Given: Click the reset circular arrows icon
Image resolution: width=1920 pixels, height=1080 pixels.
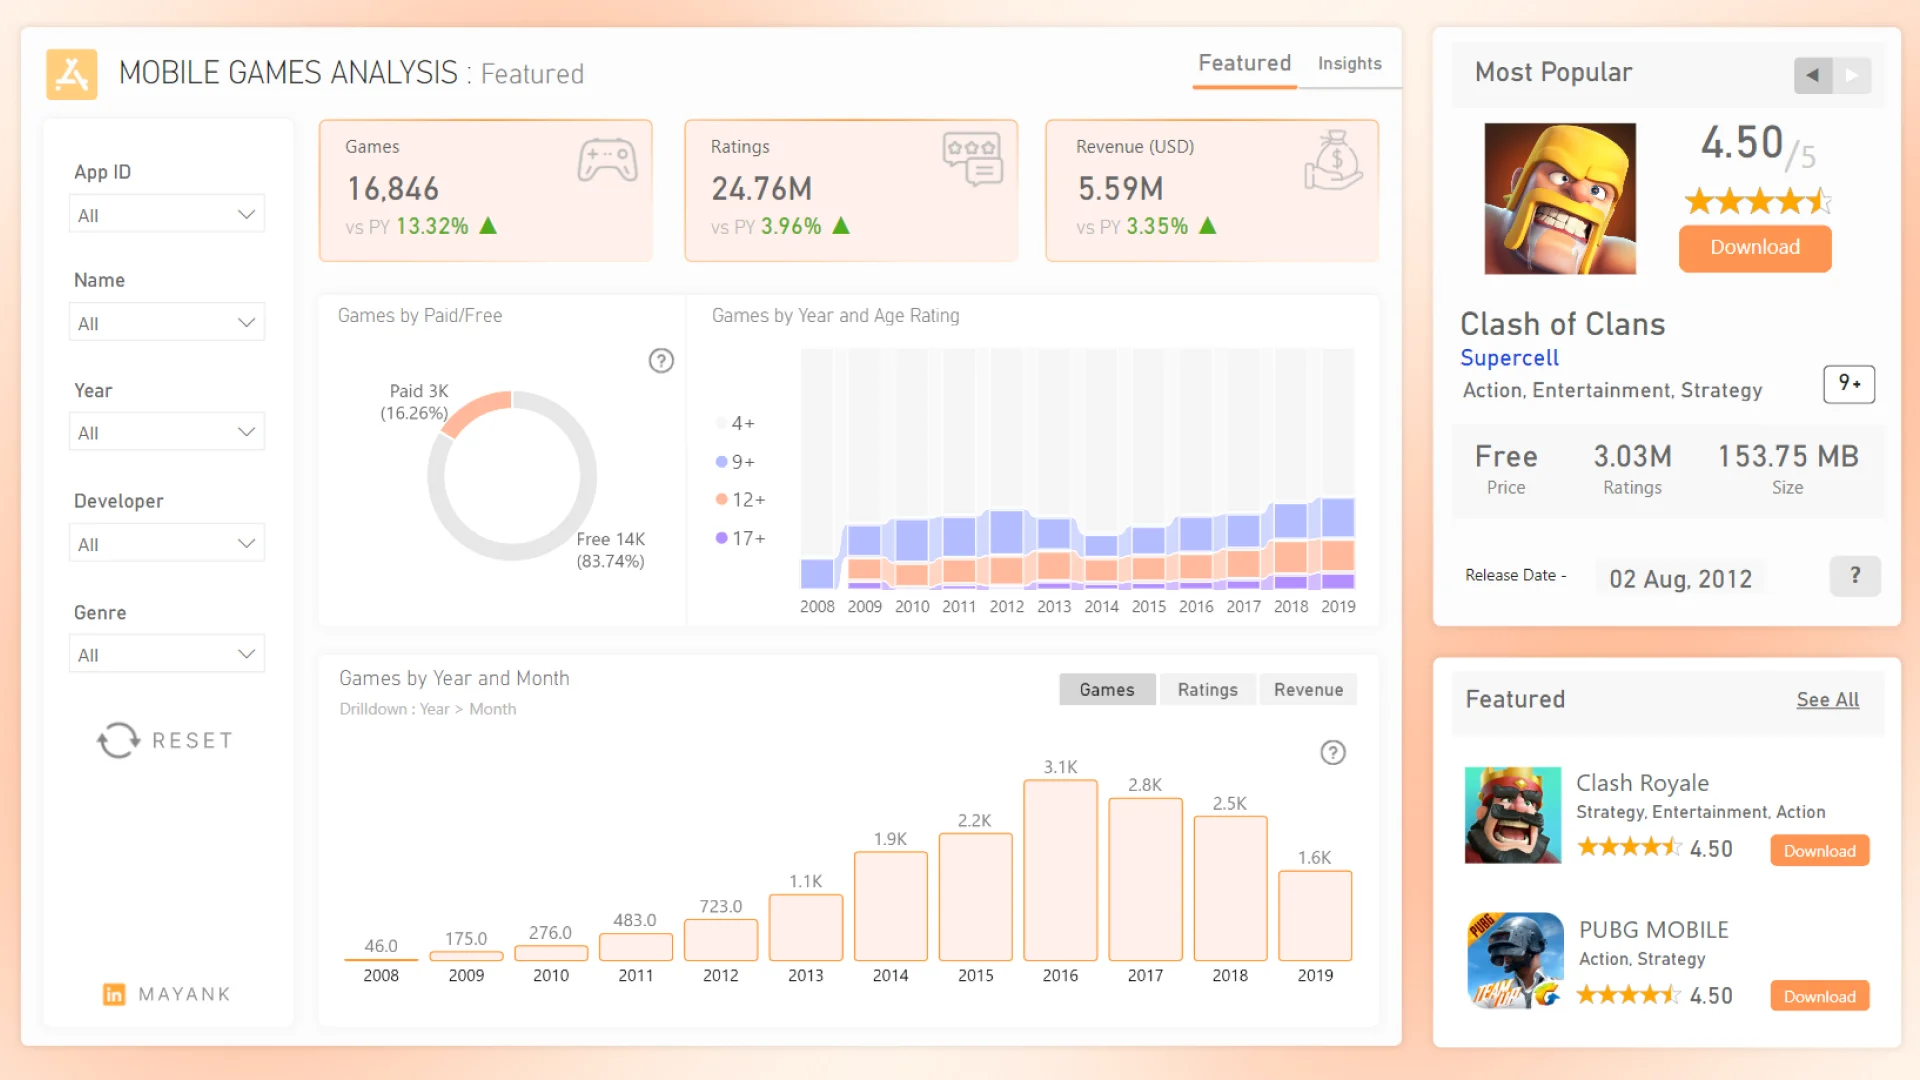Looking at the screenshot, I should tap(118, 740).
